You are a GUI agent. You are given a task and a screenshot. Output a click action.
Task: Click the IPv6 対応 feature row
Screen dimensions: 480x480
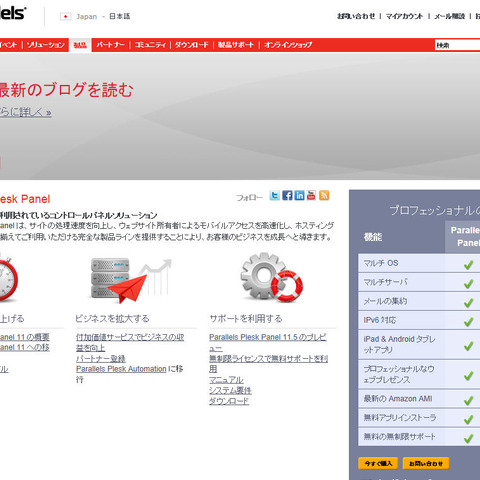pyautogui.click(x=419, y=320)
